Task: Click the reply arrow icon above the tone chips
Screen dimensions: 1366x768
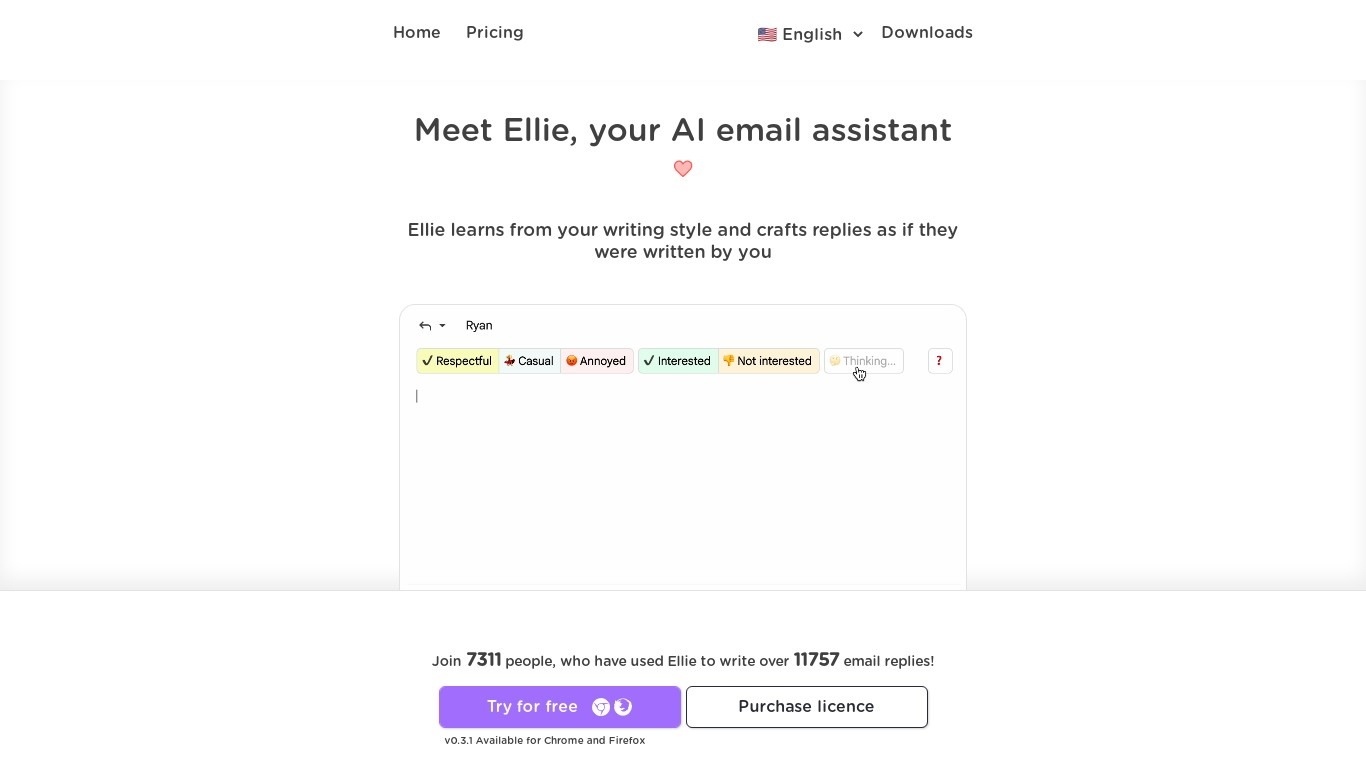Action: (425, 325)
